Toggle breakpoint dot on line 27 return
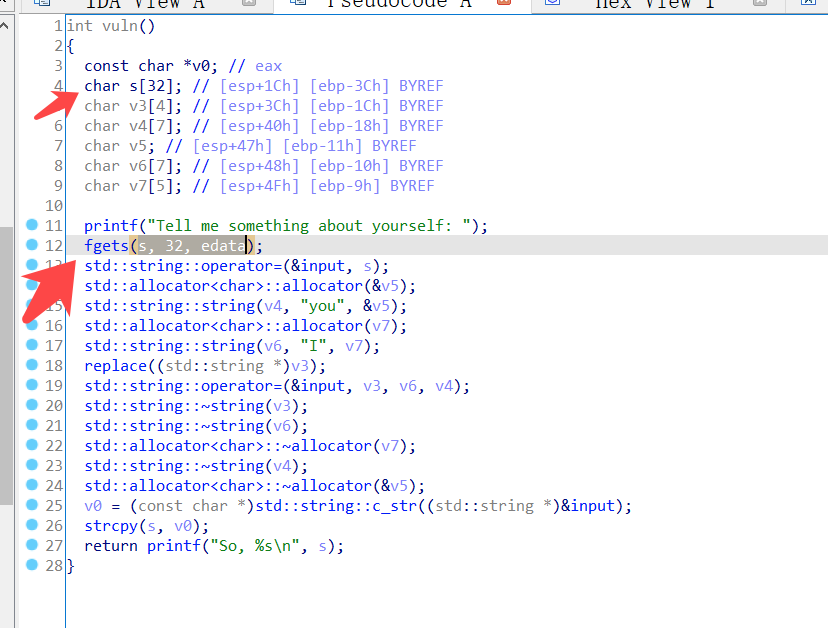This screenshot has height=628, width=828. coord(32,545)
